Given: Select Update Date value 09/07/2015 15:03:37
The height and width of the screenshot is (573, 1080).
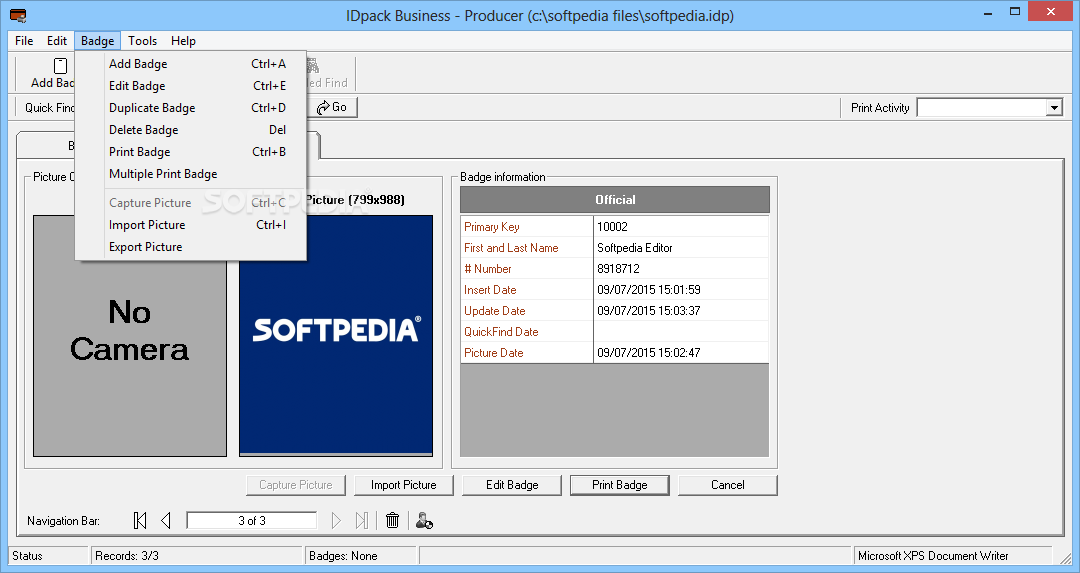Looking at the screenshot, I should pos(648,311).
